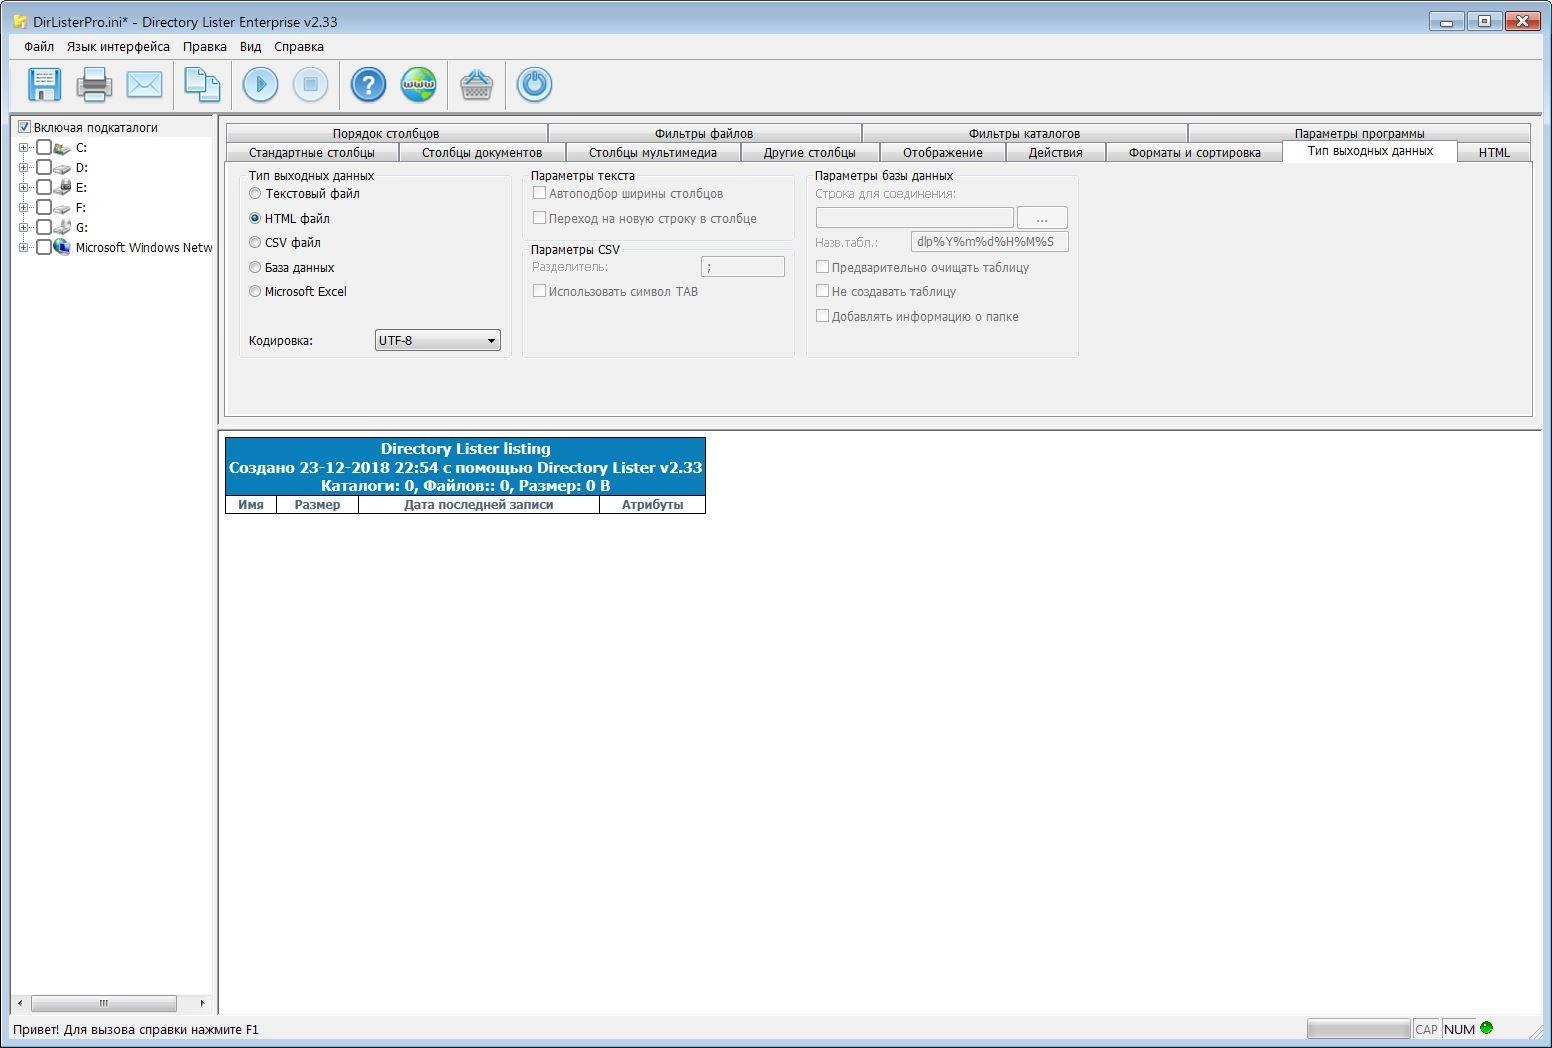This screenshot has width=1552, height=1048.
Task: Switch to 'Действия' tab
Action: coord(1056,153)
